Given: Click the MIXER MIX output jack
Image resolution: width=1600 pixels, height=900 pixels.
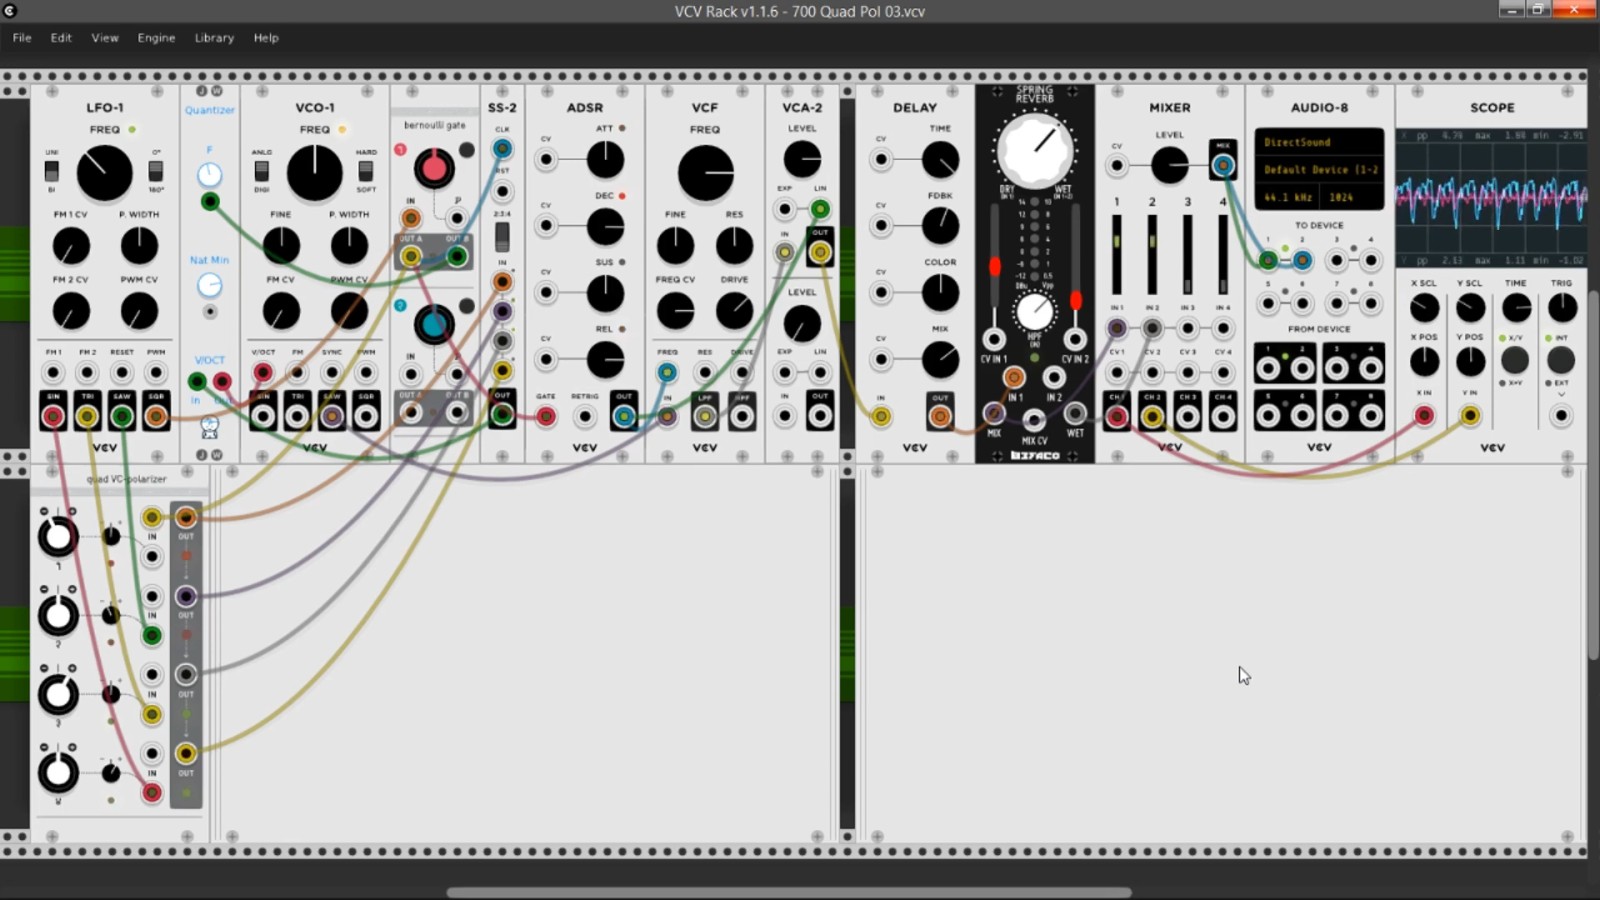Looking at the screenshot, I should point(1222,166).
